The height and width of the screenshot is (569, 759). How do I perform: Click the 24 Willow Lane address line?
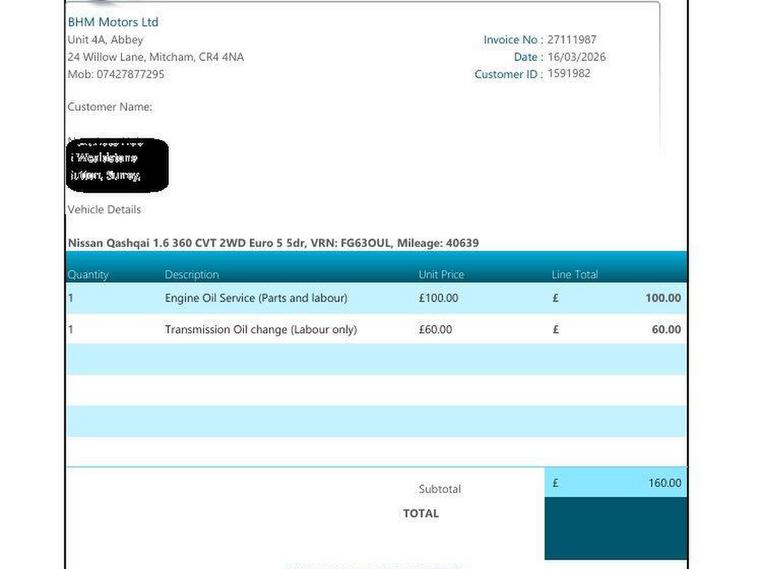click(x=155, y=57)
